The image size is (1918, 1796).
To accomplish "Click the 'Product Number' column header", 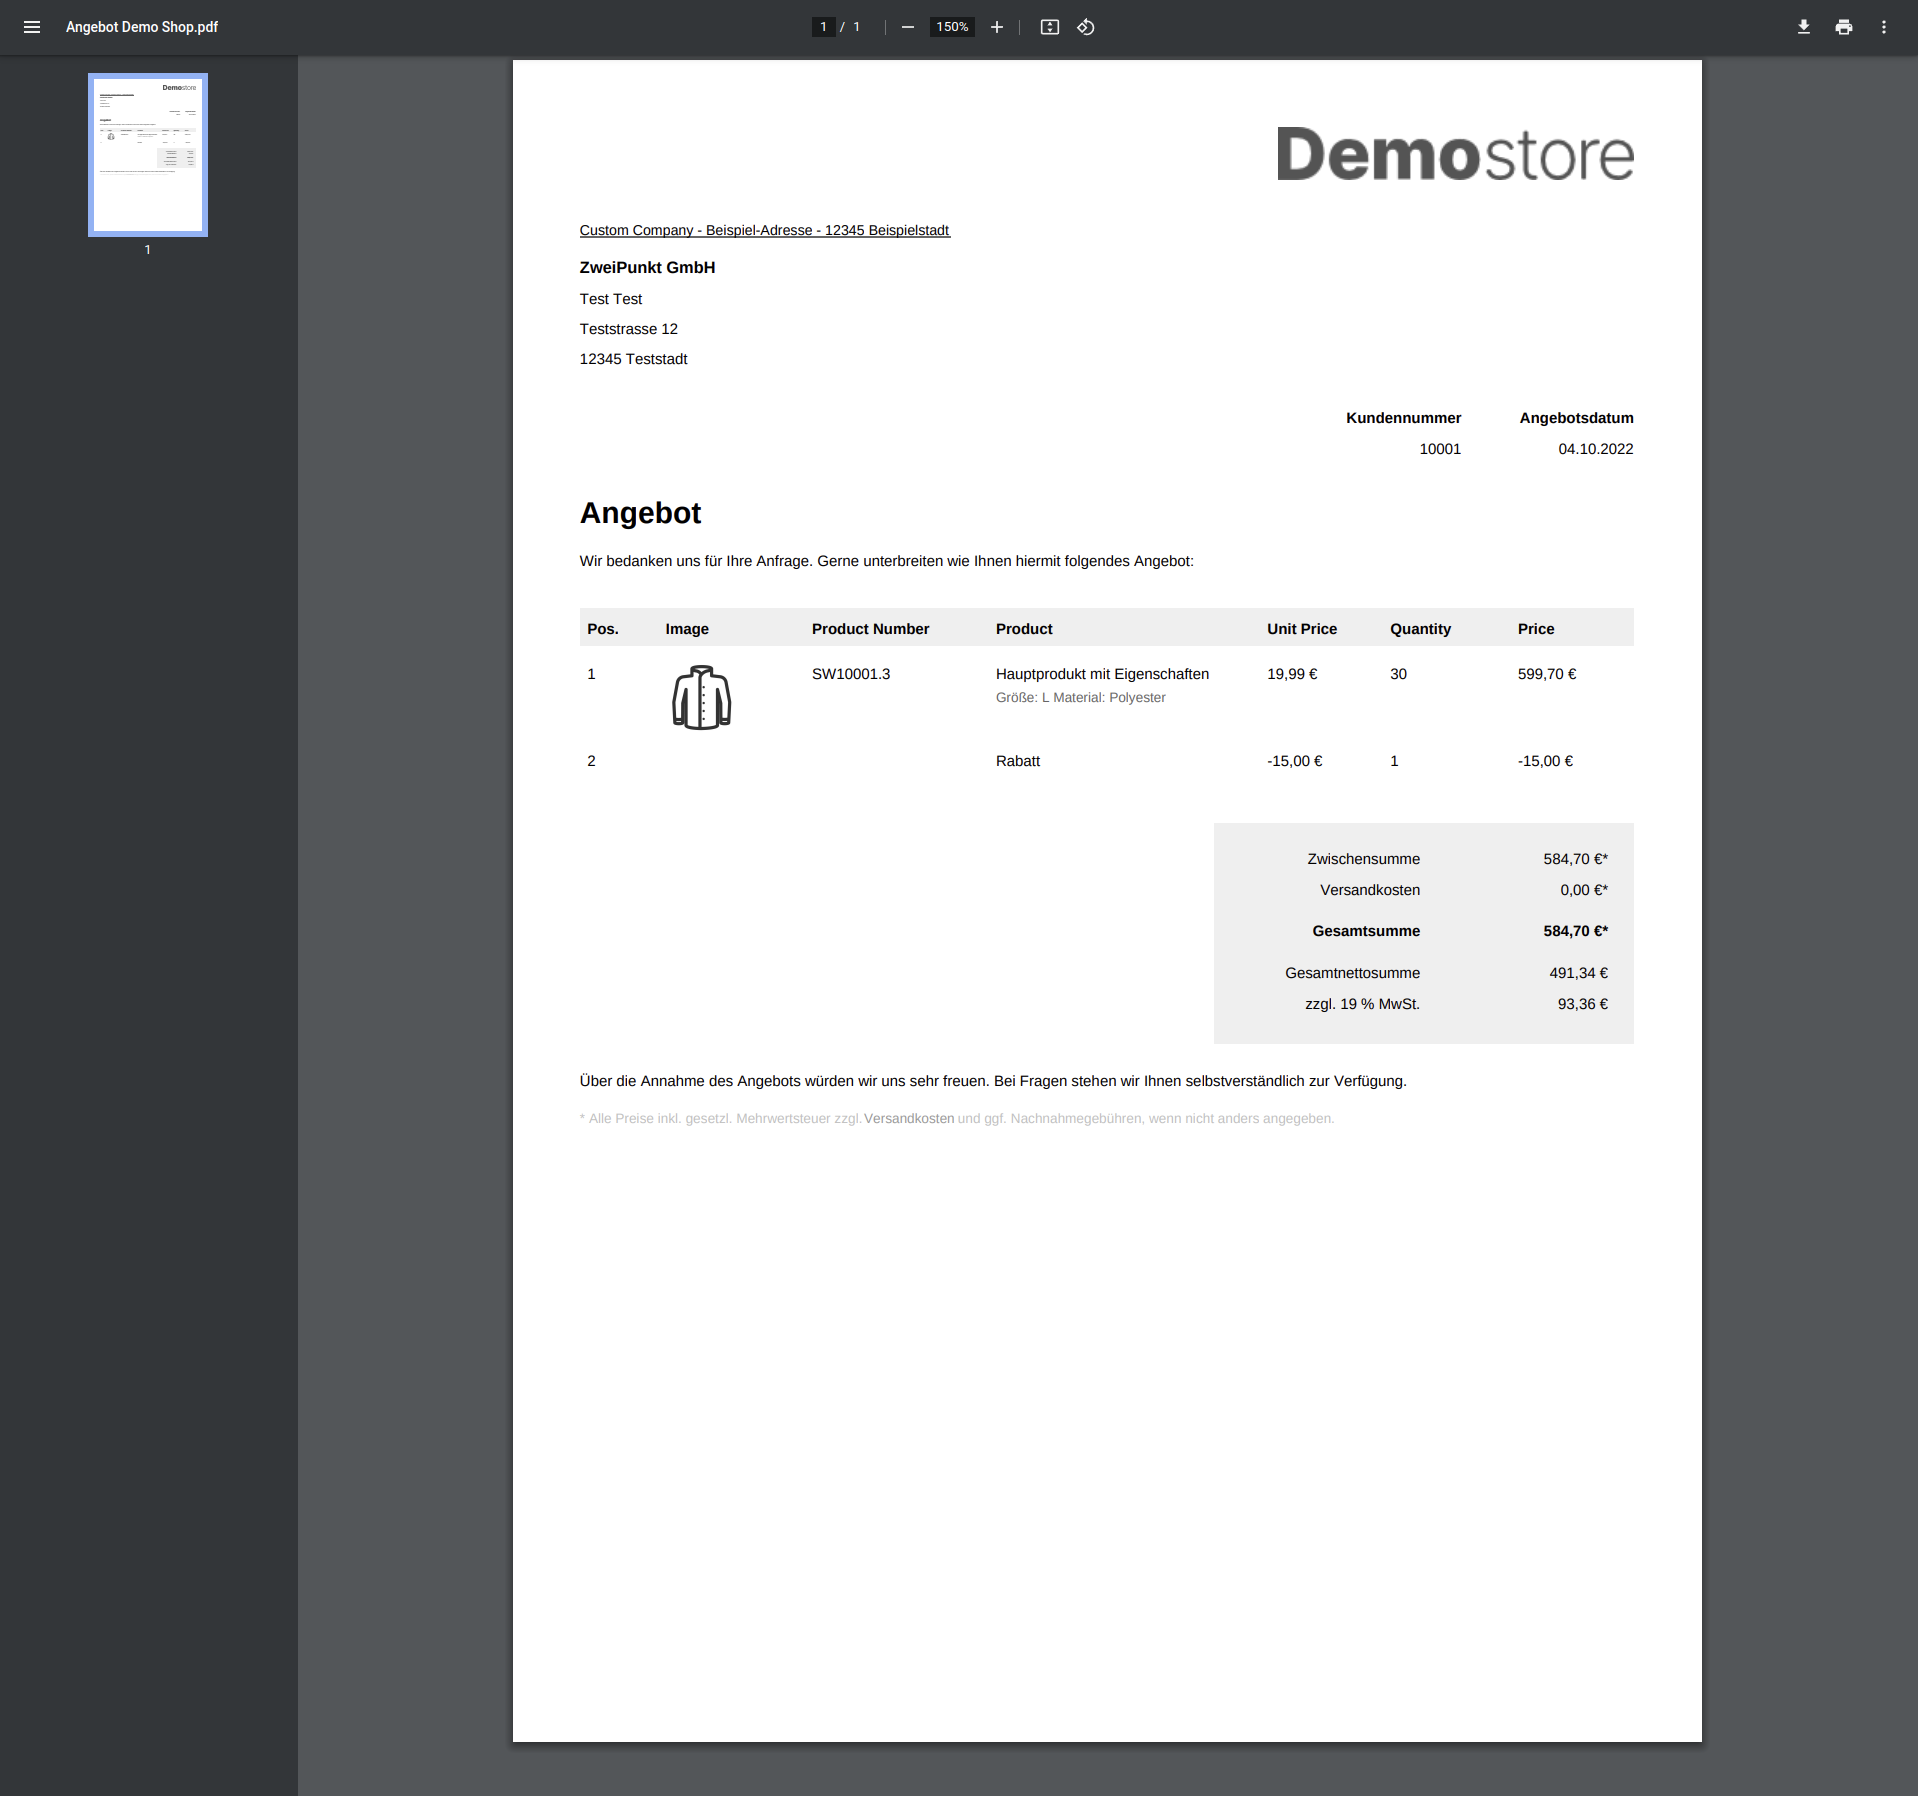I will coord(870,629).
